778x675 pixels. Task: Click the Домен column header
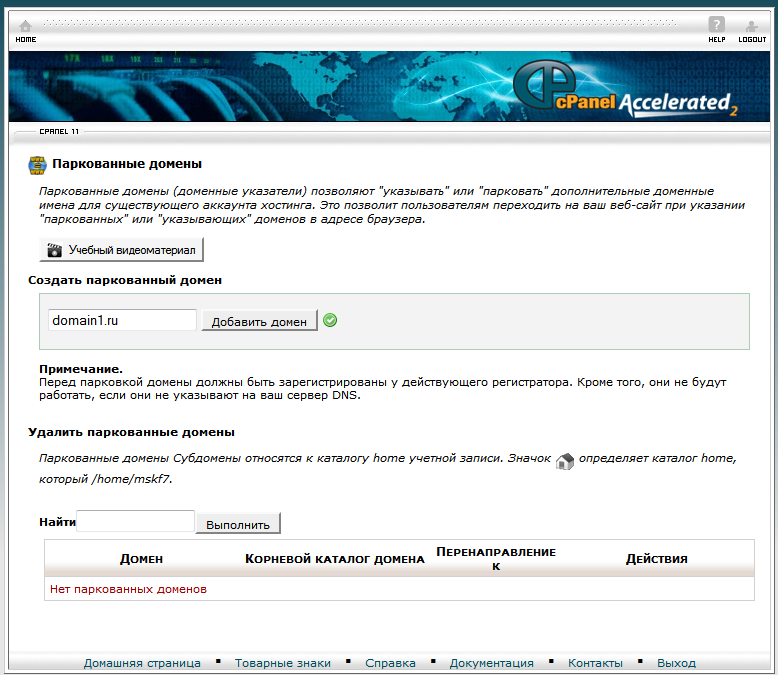(141, 559)
